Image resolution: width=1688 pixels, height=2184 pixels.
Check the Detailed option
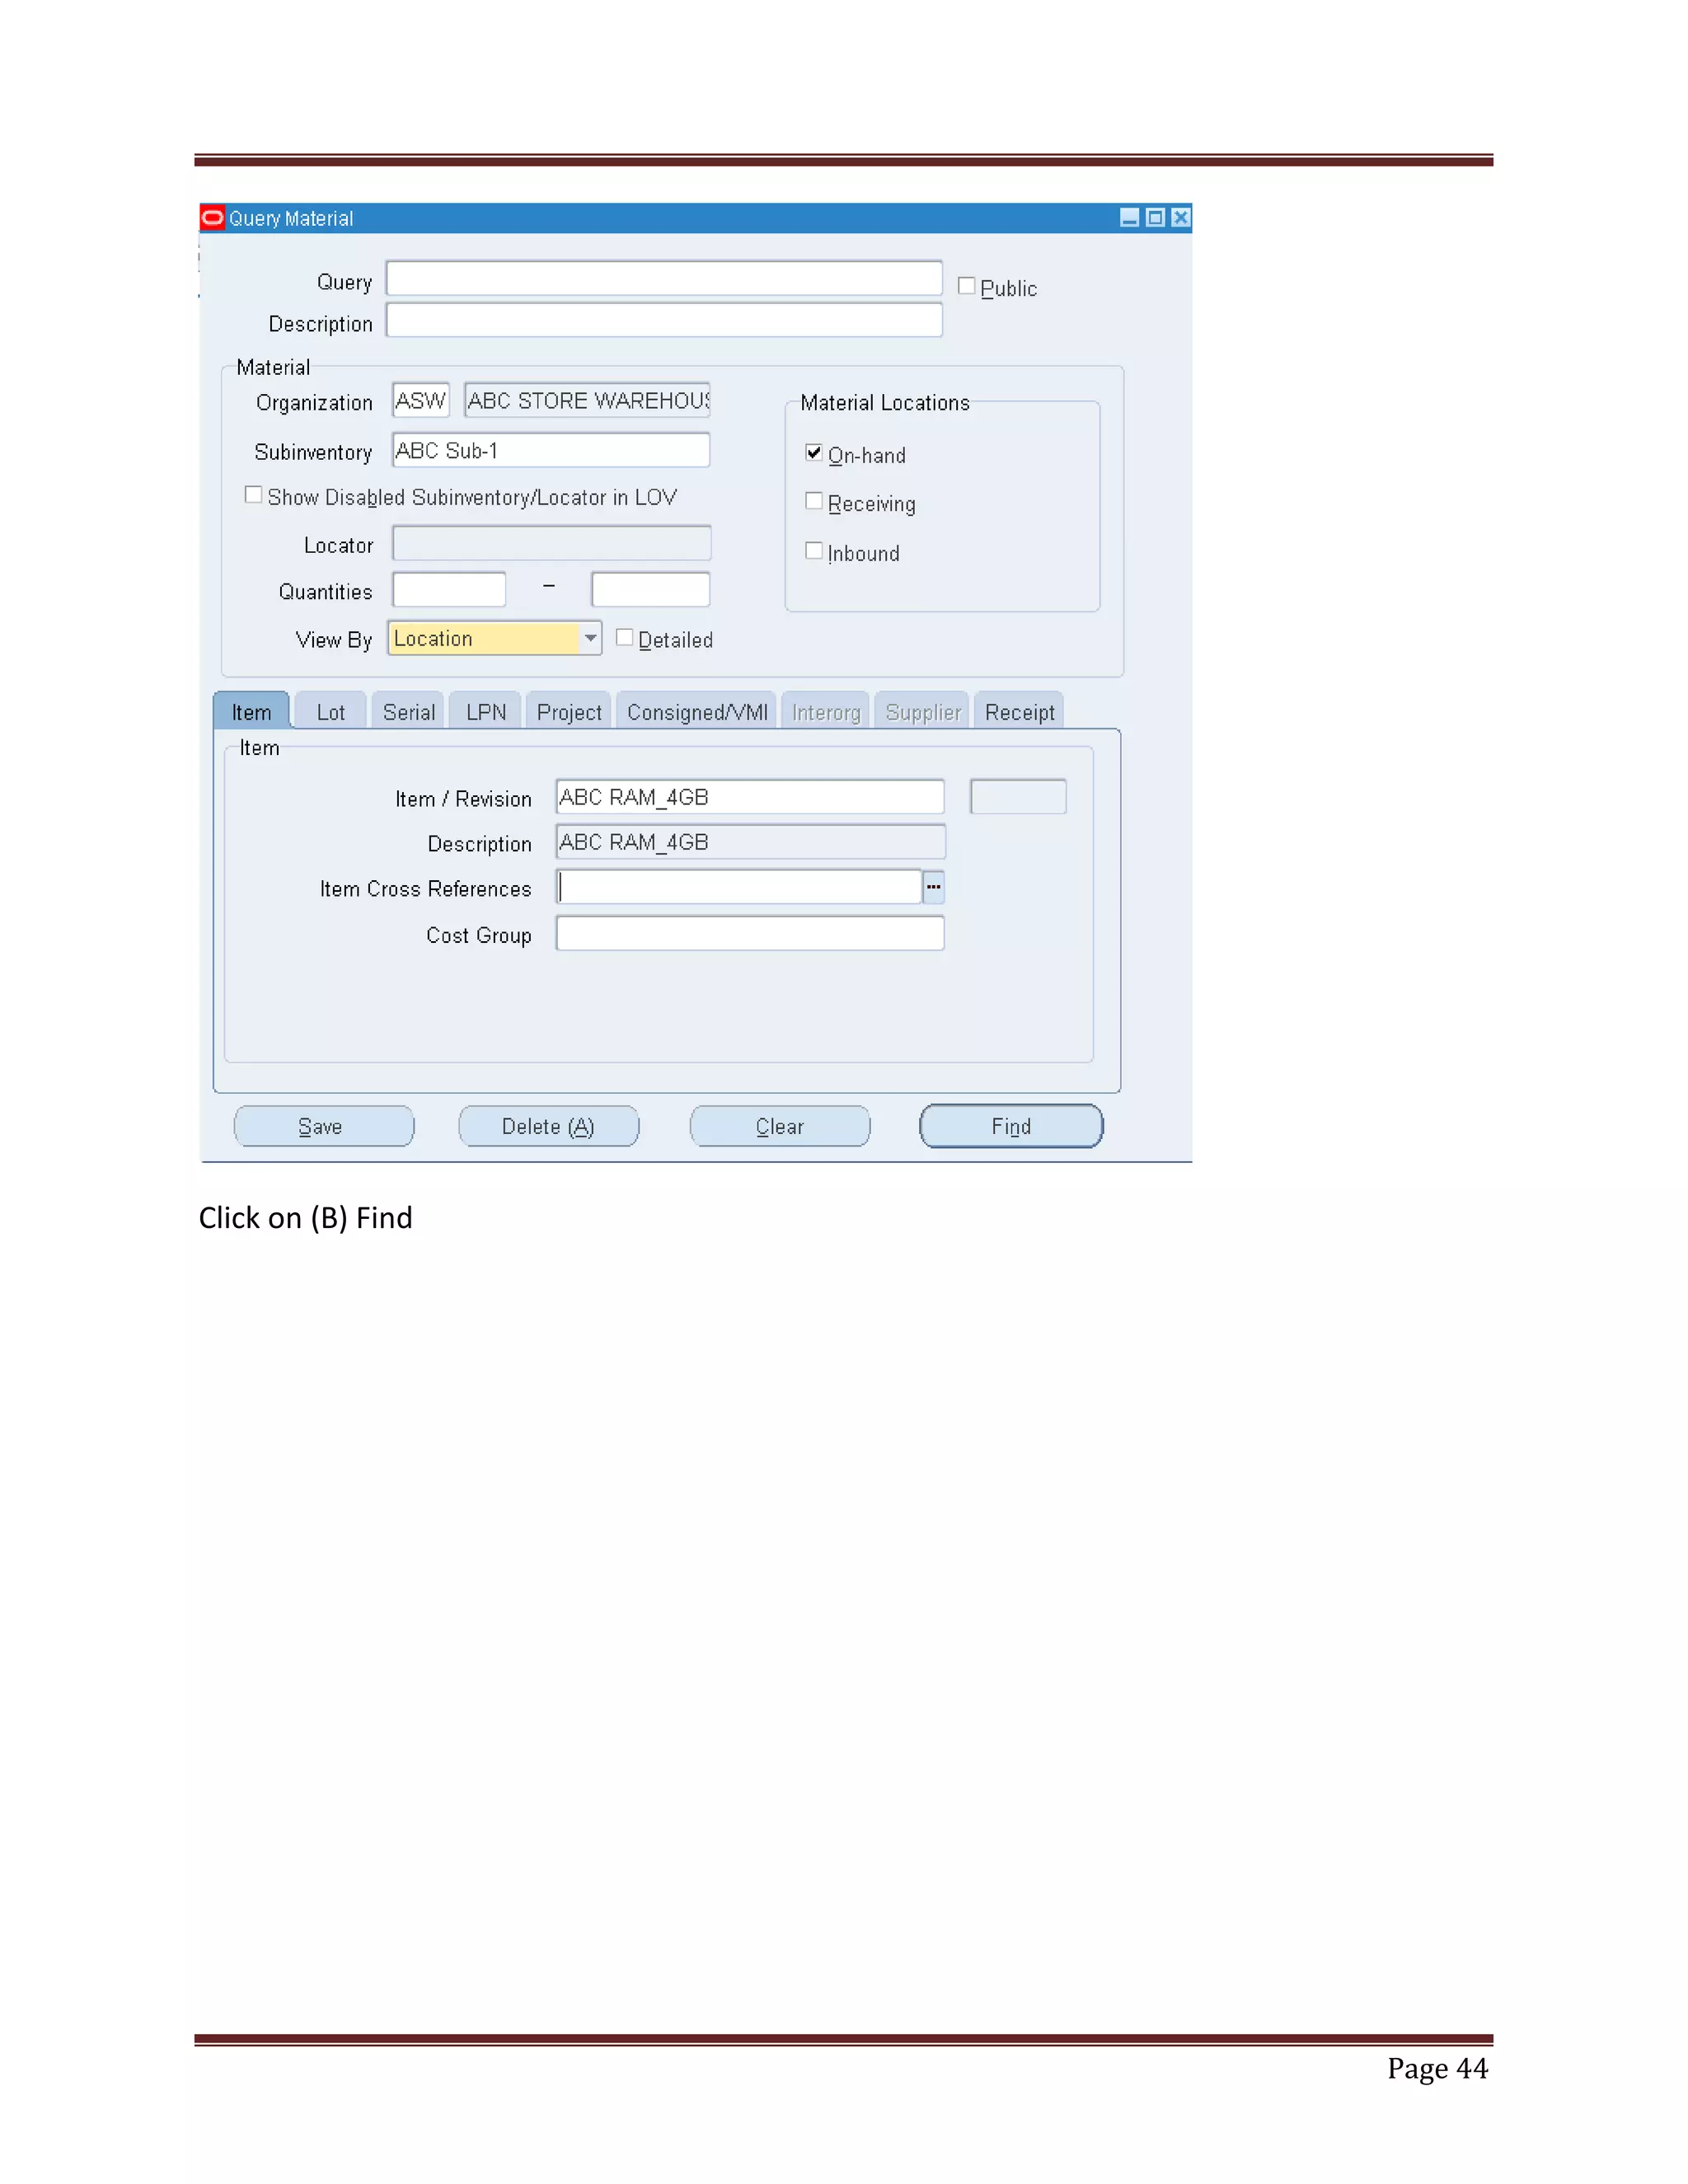tap(624, 638)
